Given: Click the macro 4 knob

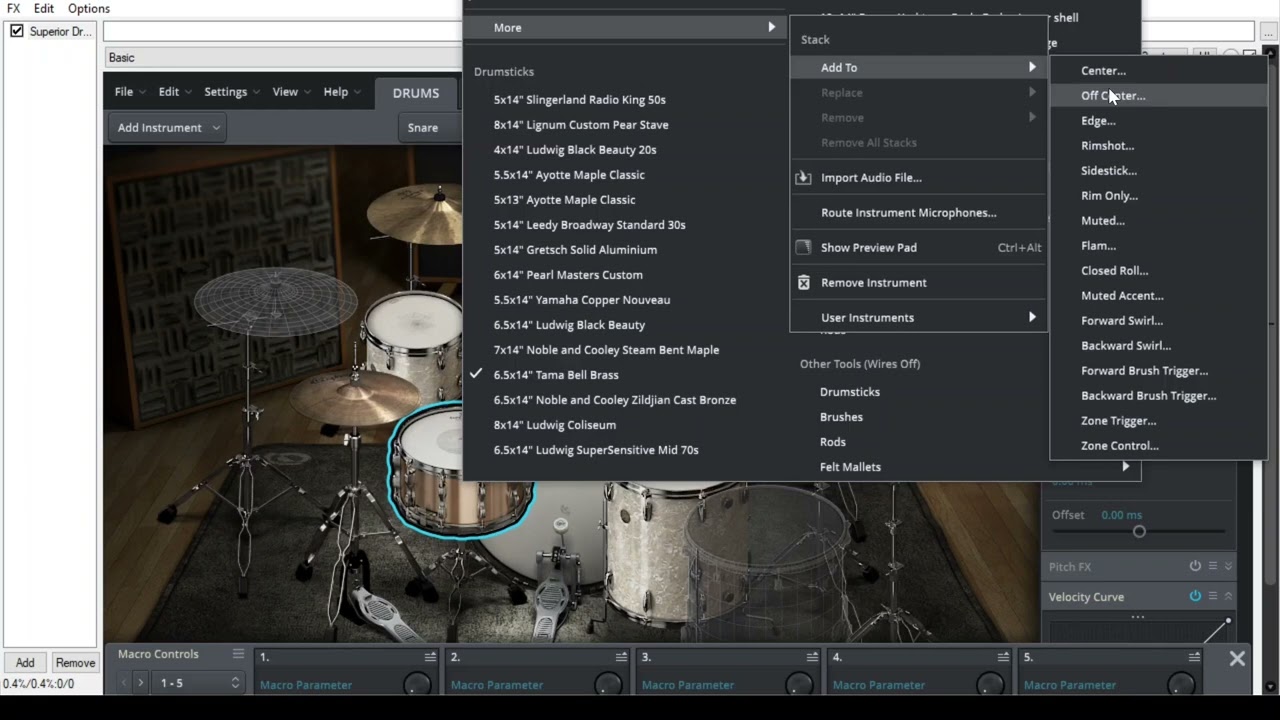Looking at the screenshot, I should point(990,684).
